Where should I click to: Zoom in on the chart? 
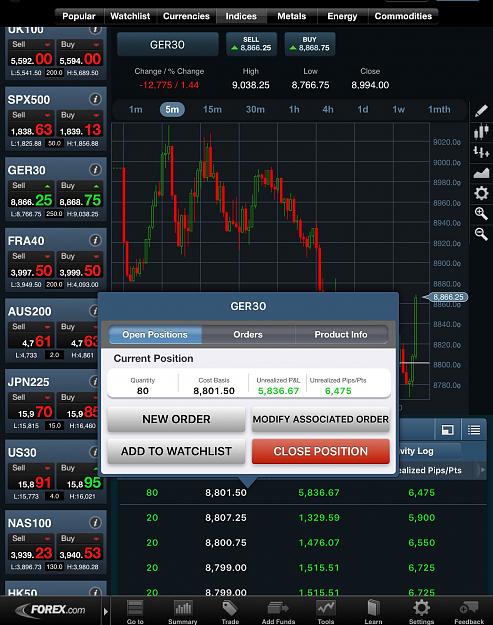481,214
